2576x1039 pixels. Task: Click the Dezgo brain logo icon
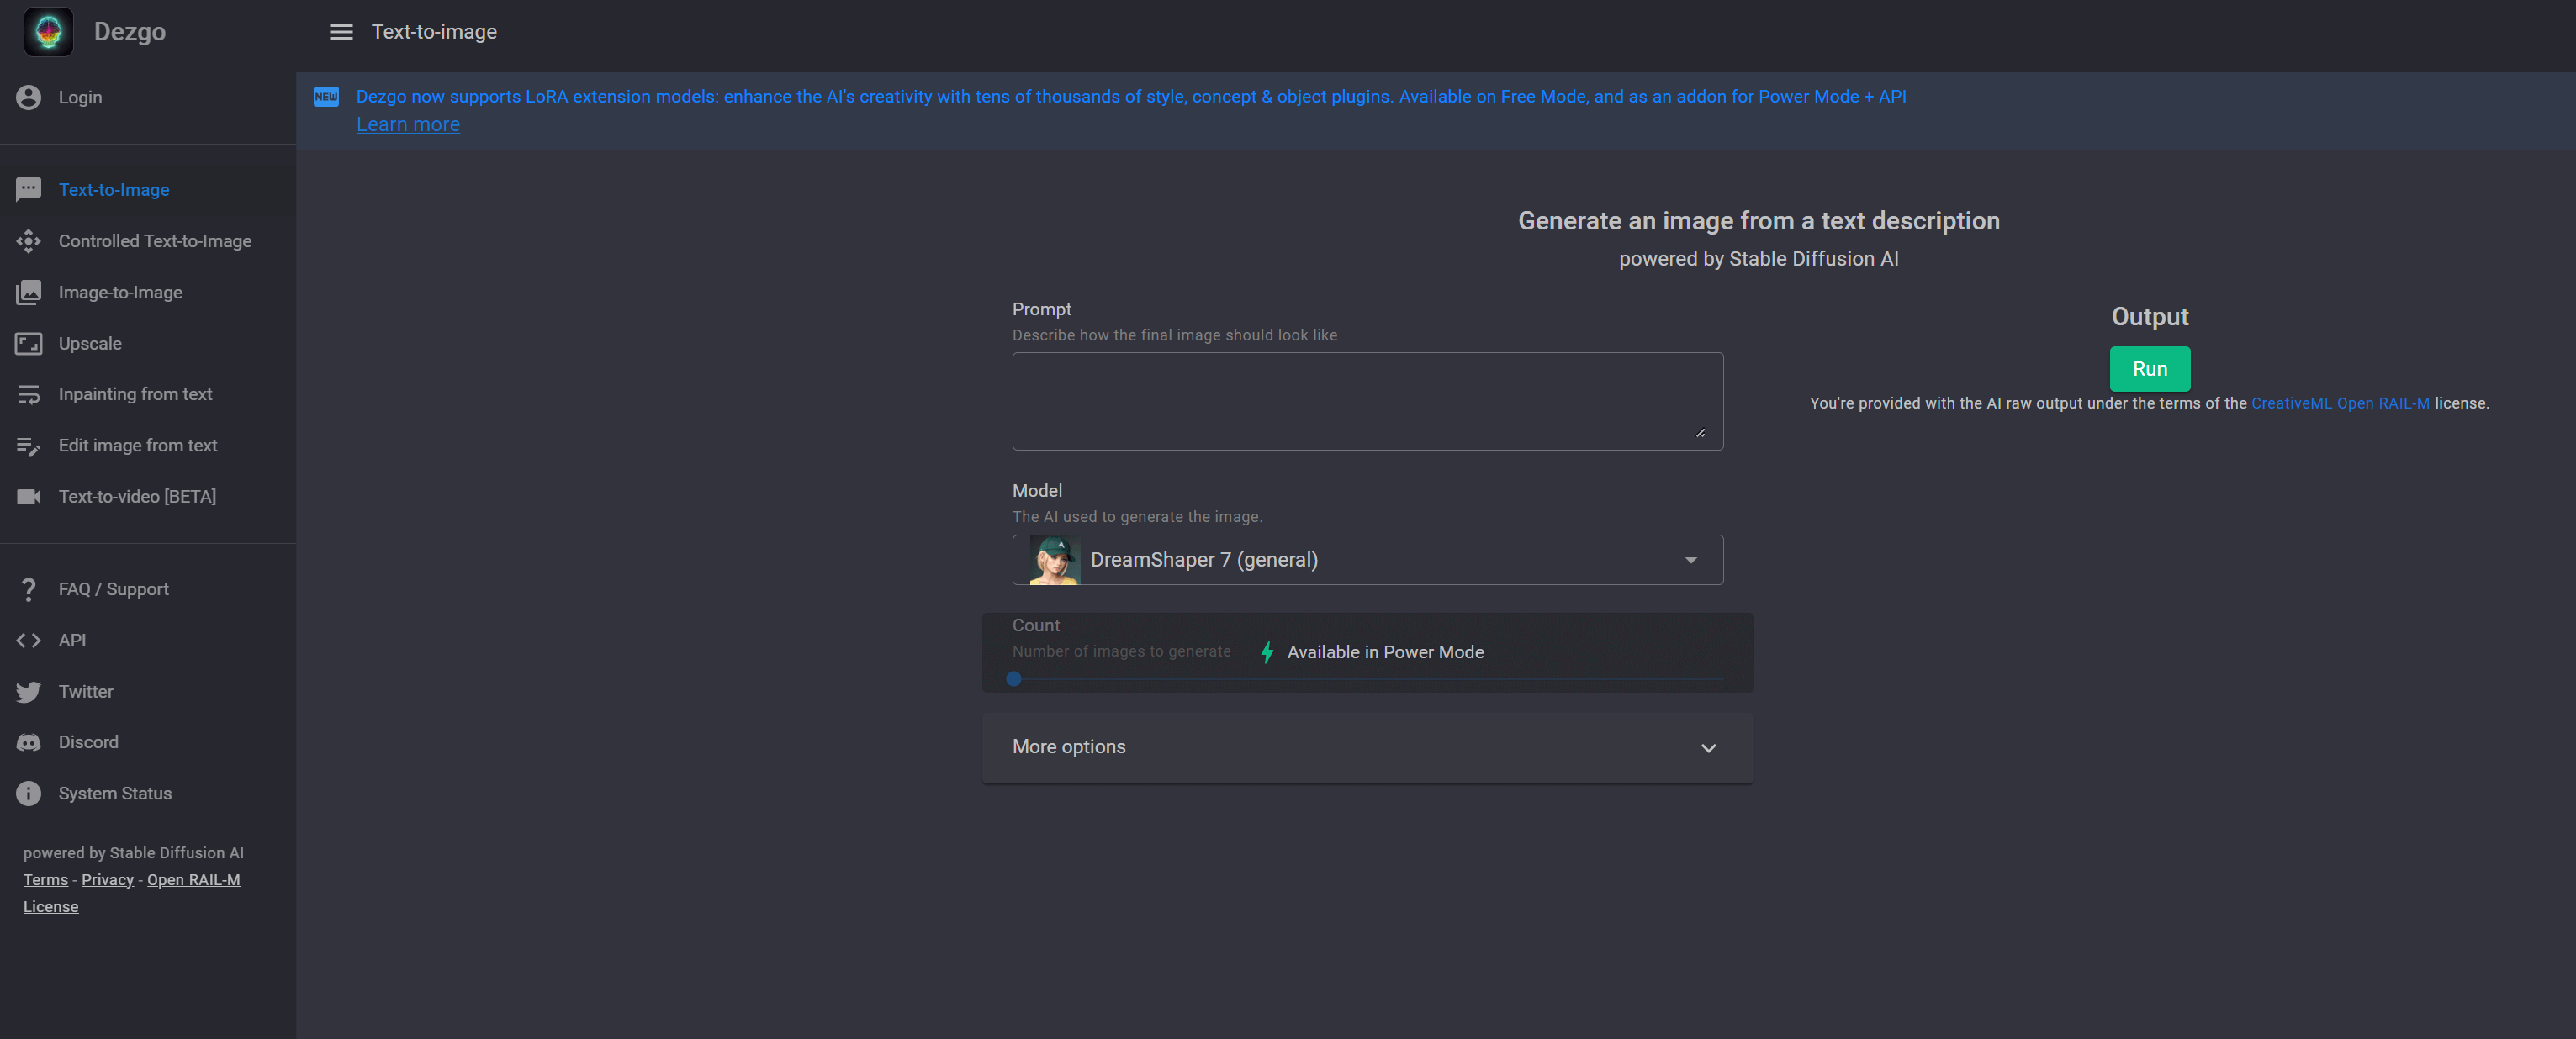tap(48, 32)
